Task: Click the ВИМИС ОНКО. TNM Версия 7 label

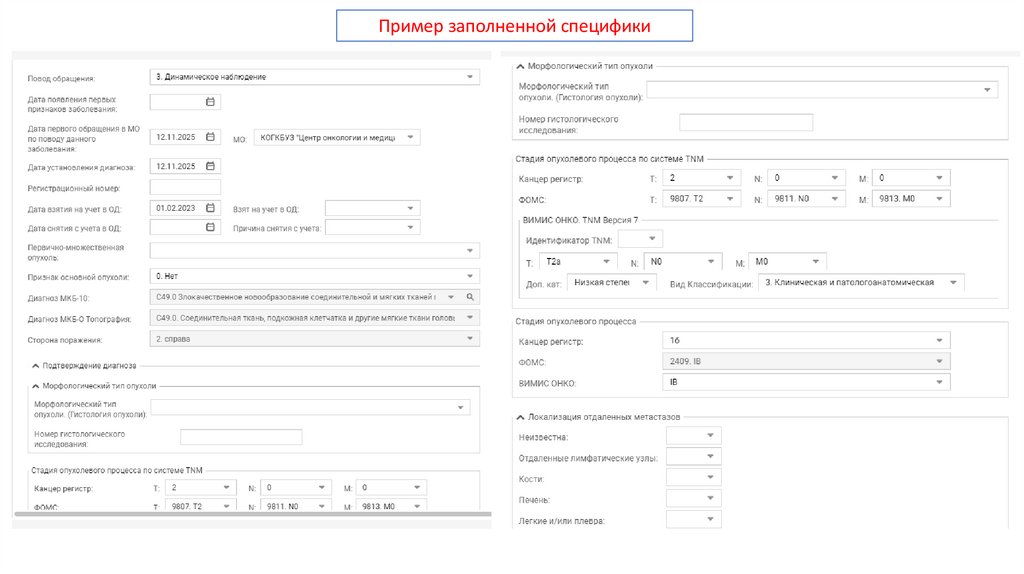Action: 580,220
